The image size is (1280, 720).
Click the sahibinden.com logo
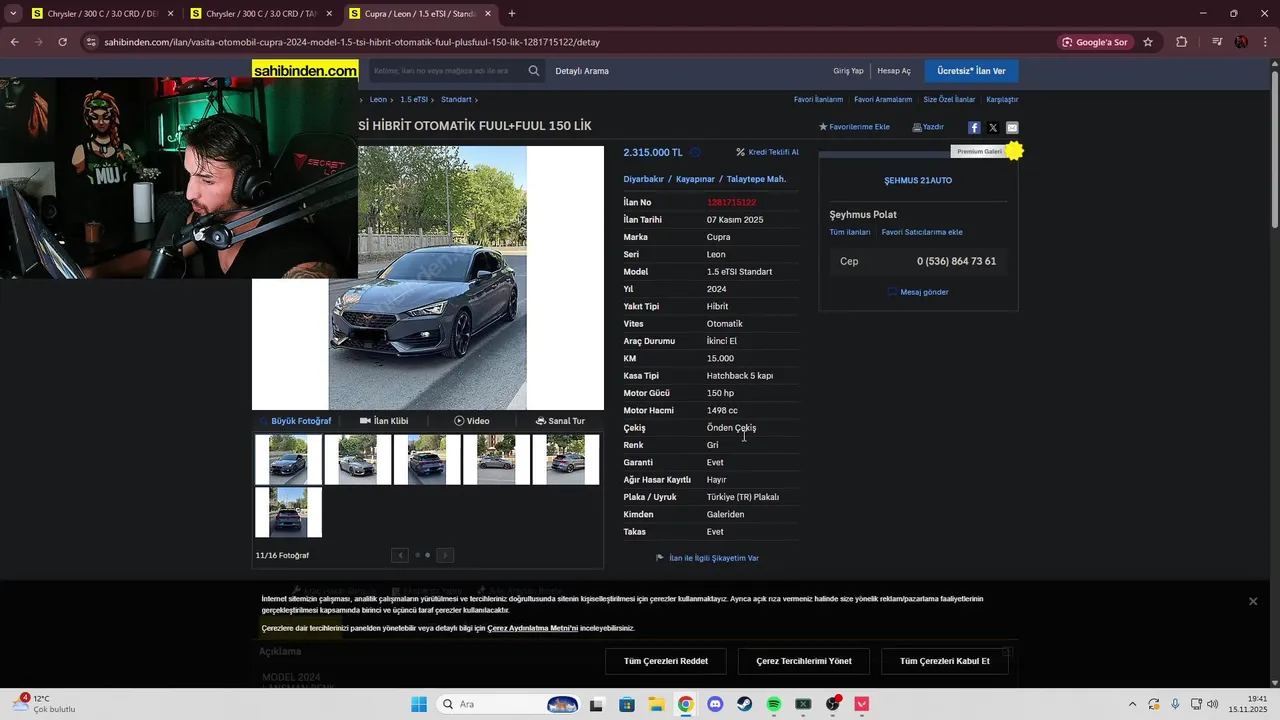click(x=305, y=71)
